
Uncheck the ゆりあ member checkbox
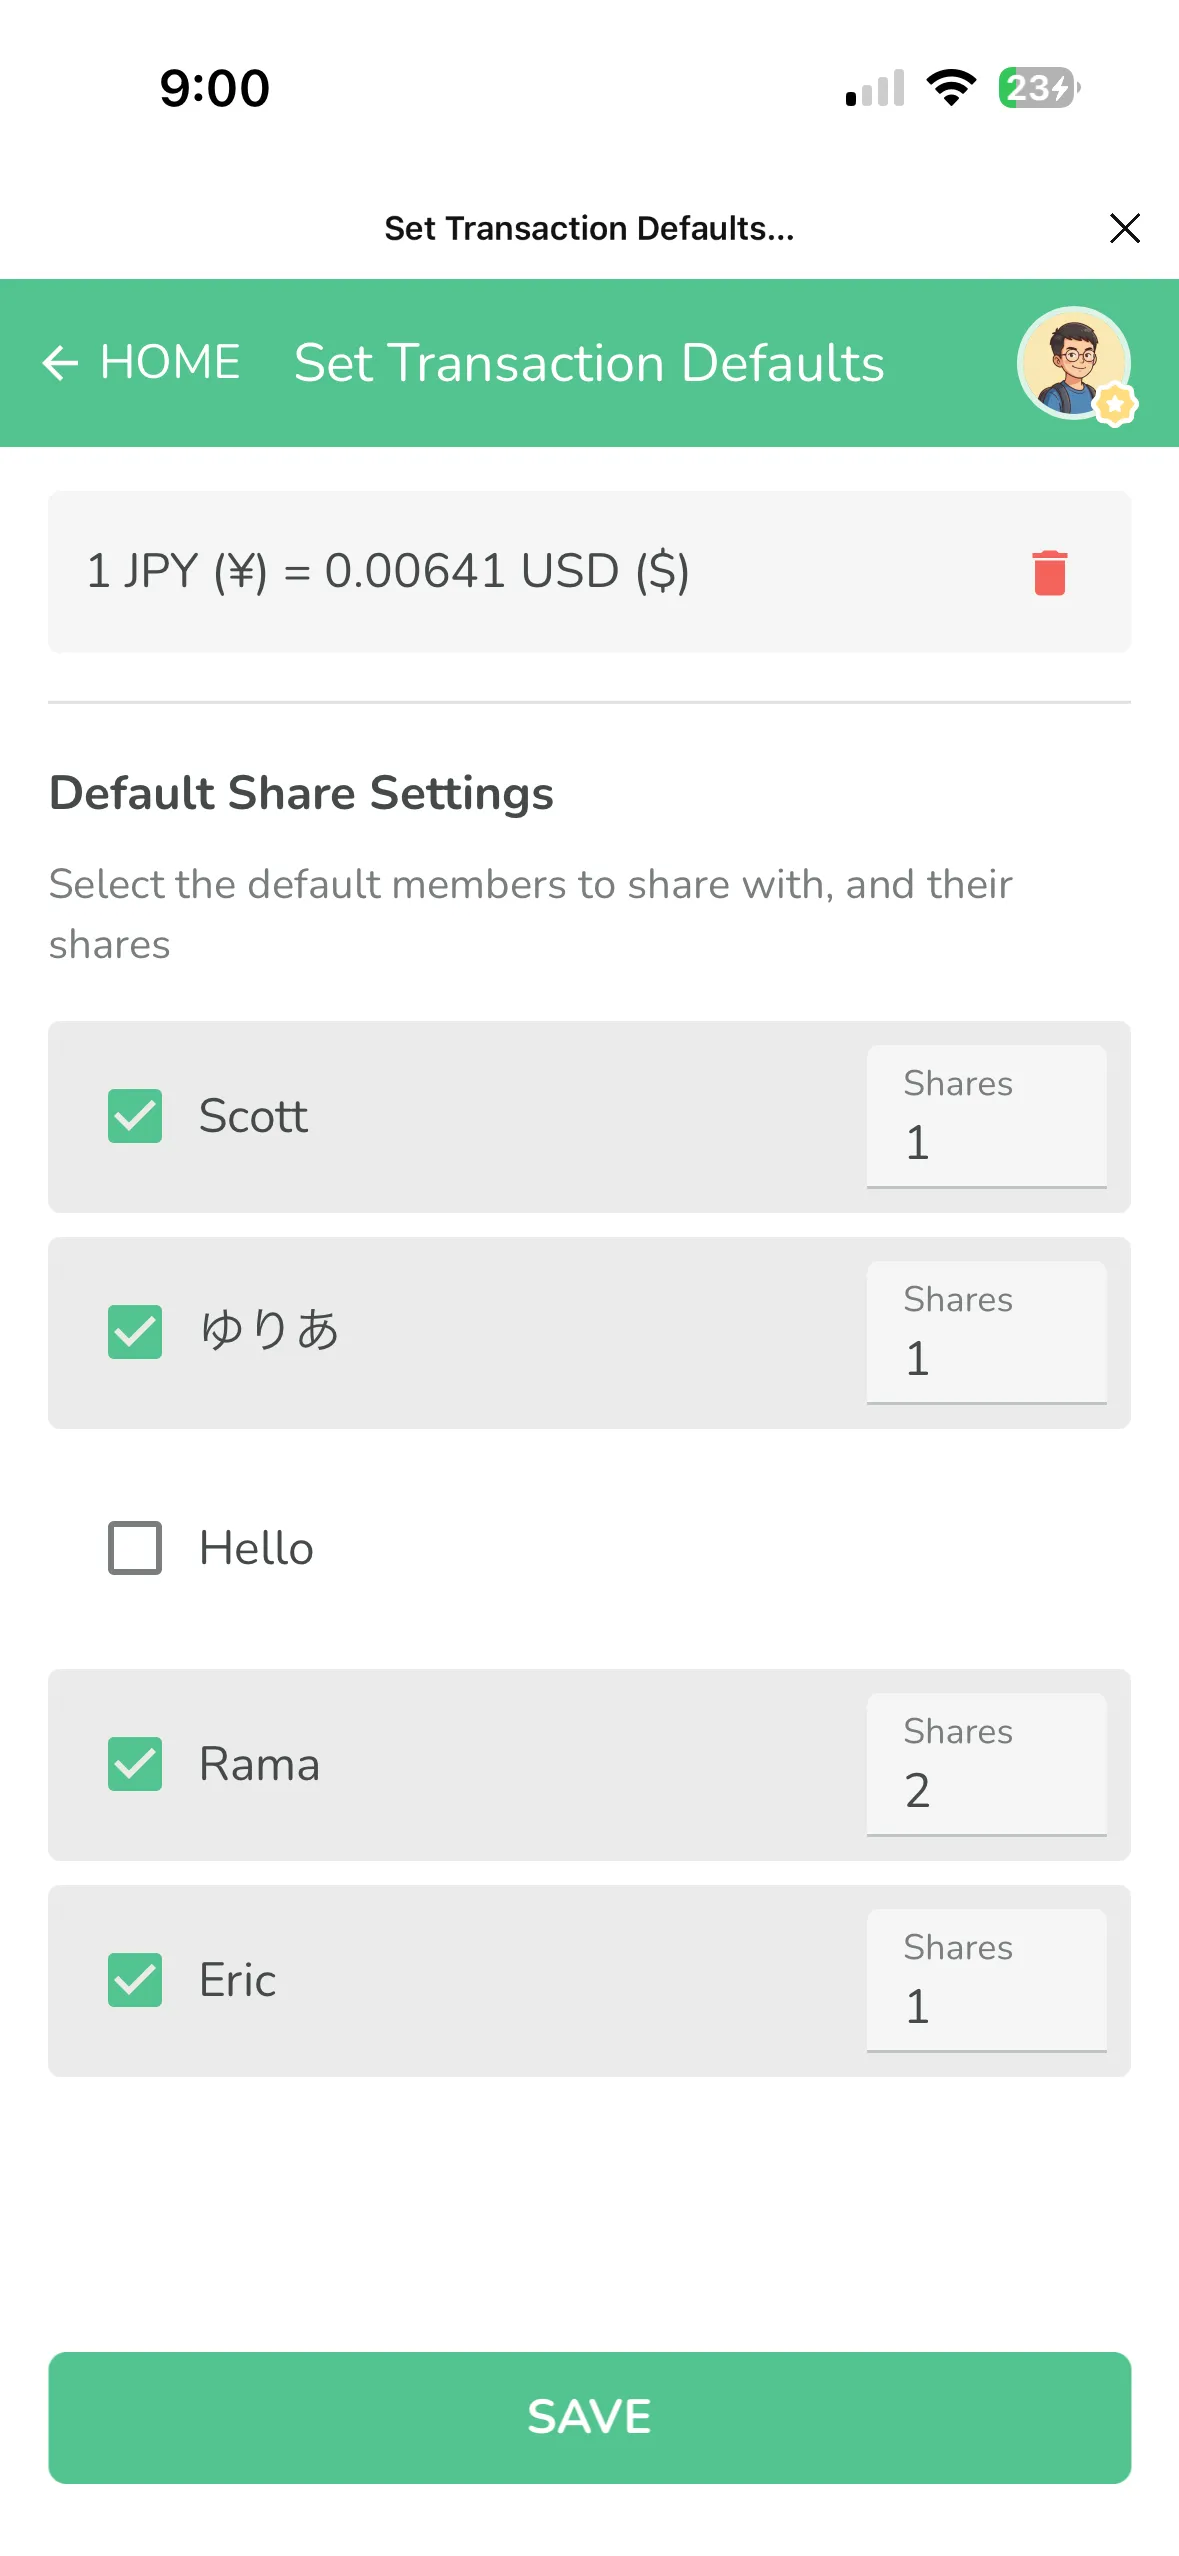pyautogui.click(x=135, y=1332)
